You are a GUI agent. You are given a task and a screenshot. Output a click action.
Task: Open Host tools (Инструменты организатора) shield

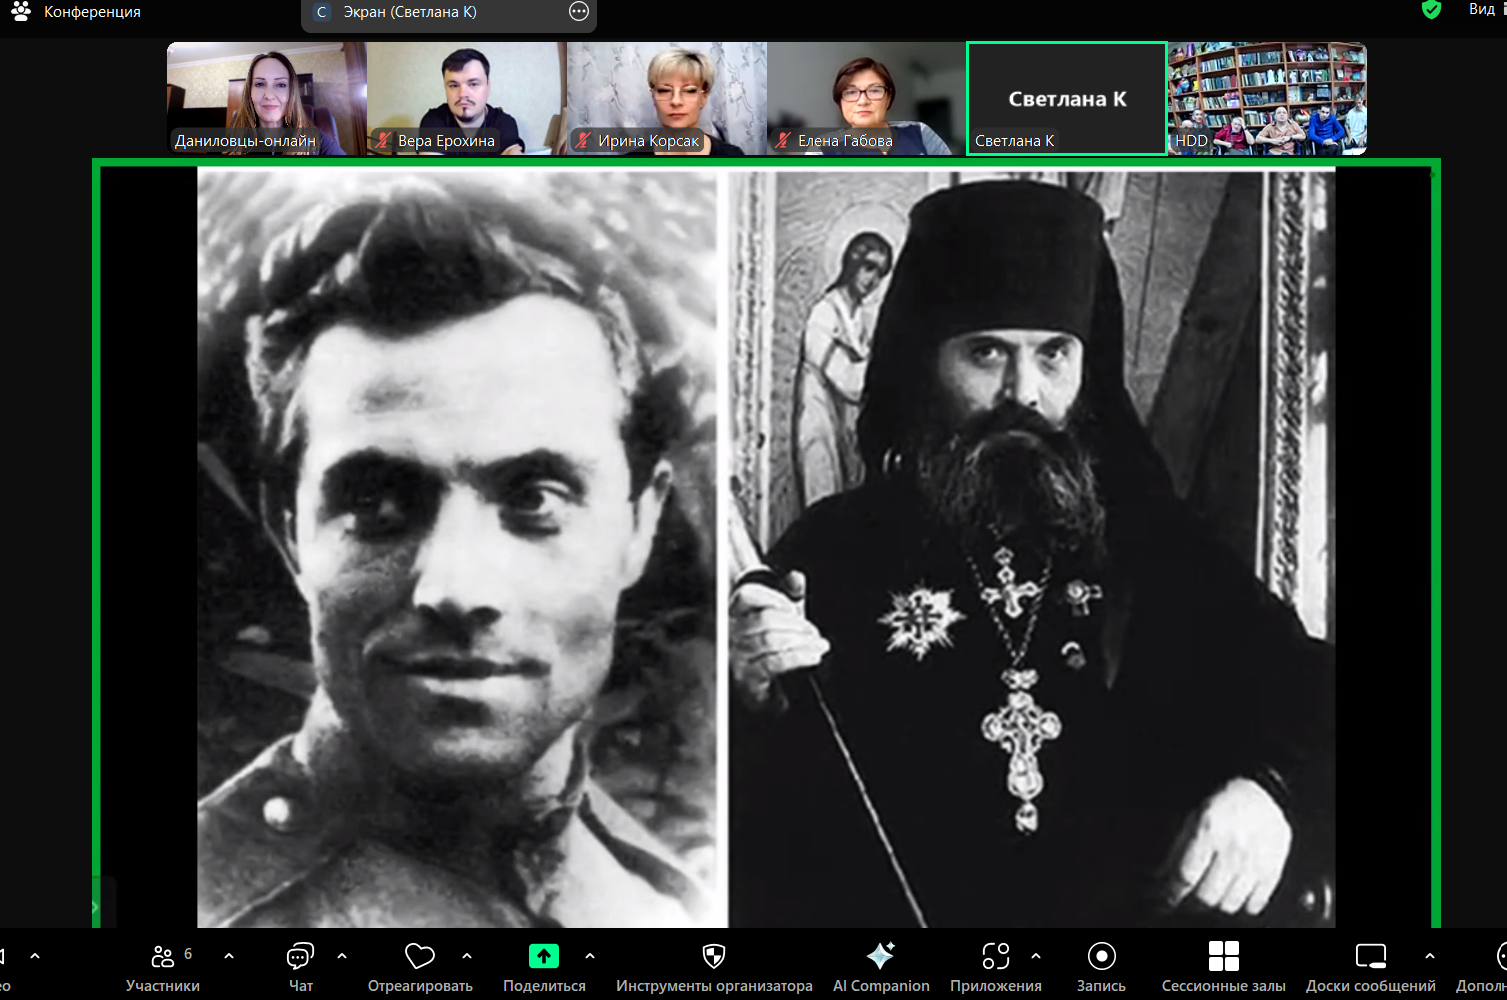click(713, 958)
